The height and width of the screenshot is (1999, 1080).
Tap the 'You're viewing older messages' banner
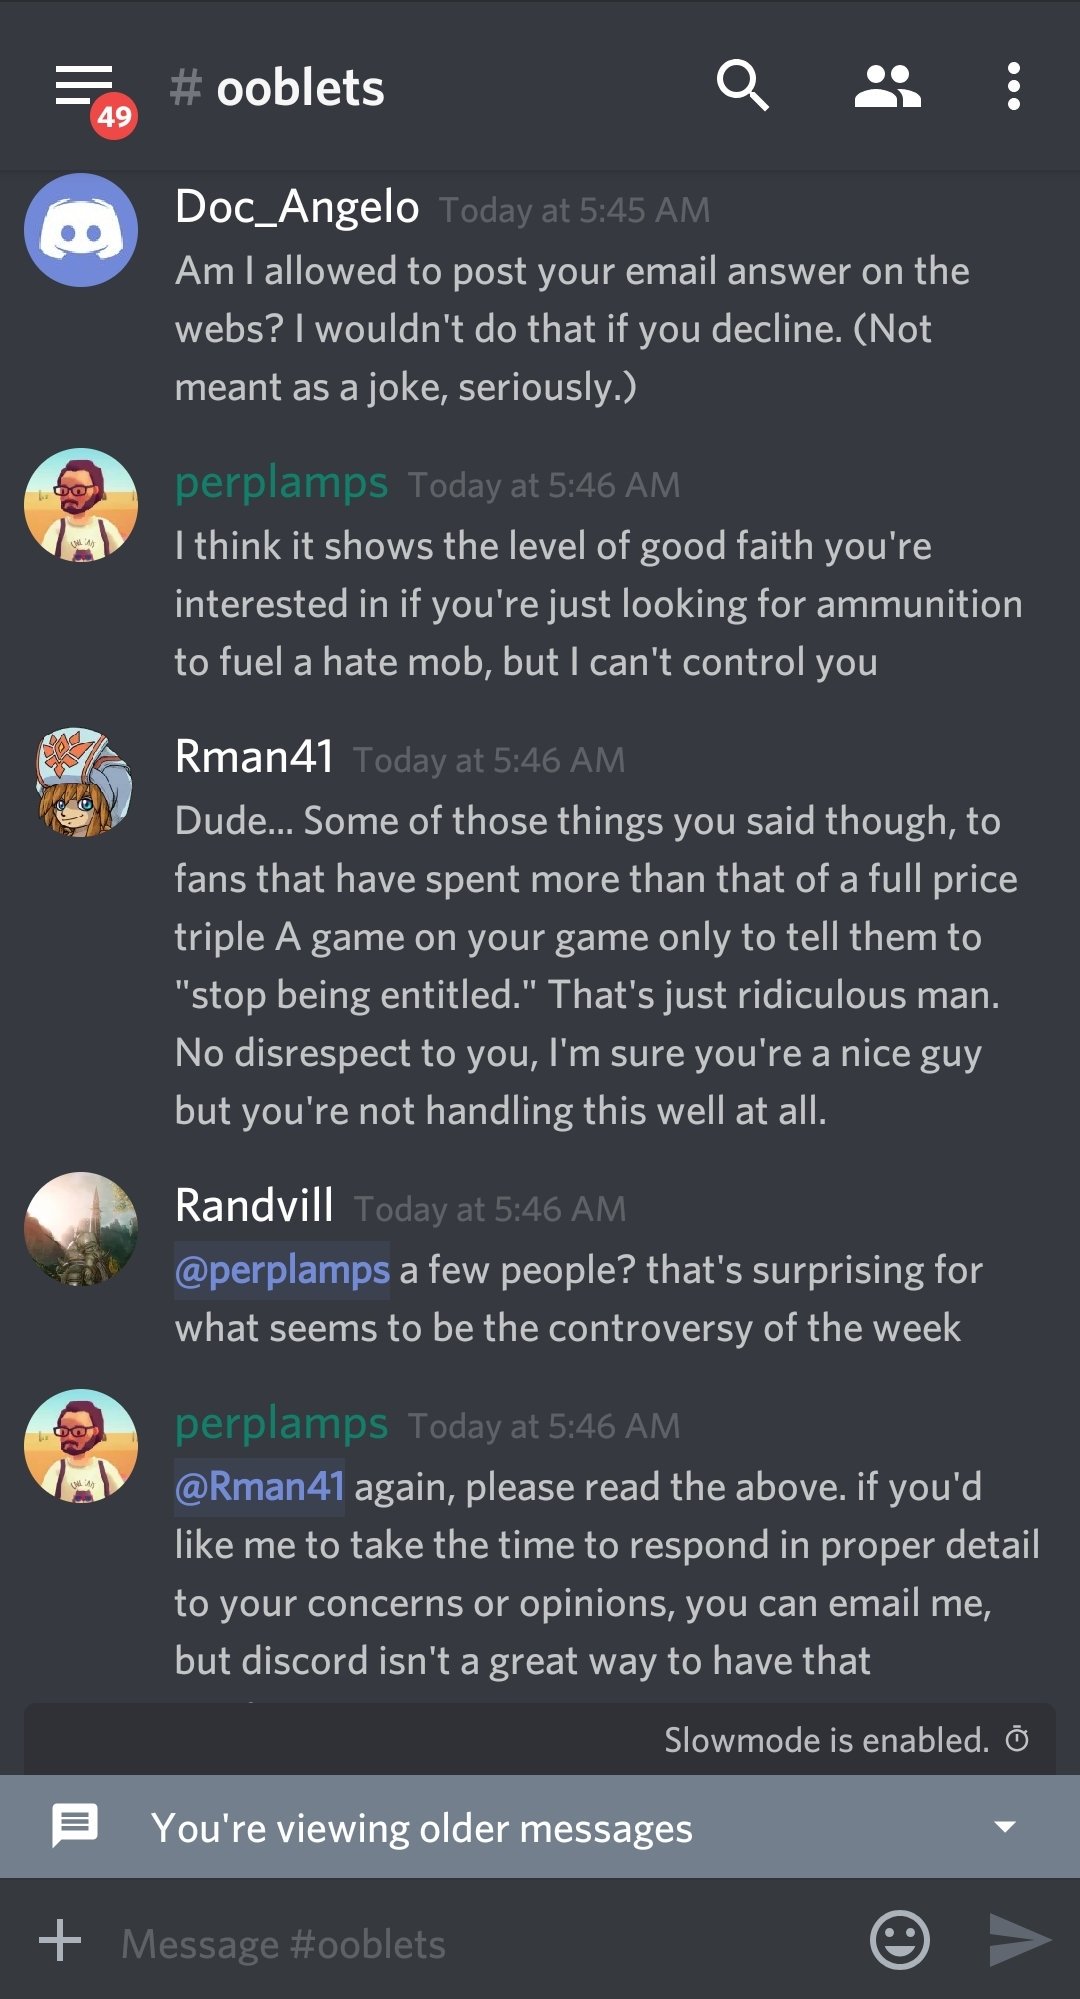[x=540, y=1826]
